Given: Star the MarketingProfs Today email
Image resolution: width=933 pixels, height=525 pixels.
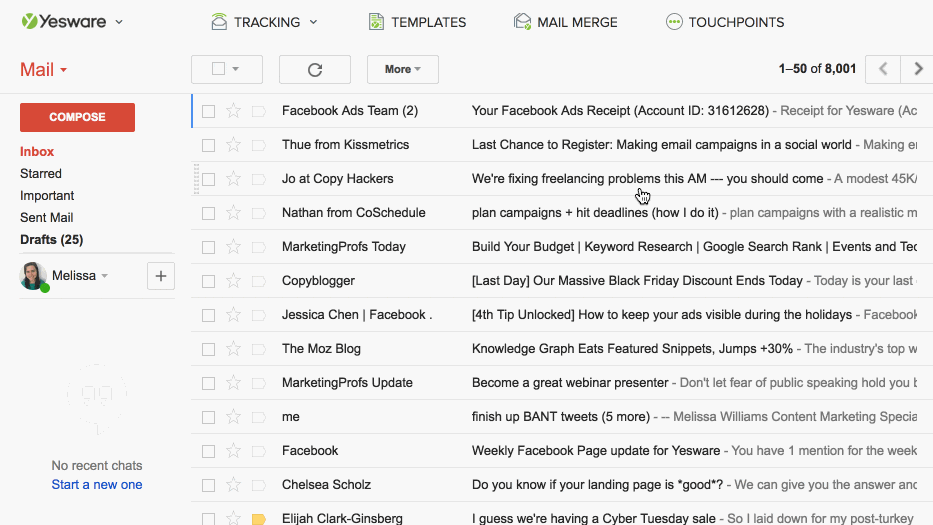Looking at the screenshot, I should [x=233, y=246].
